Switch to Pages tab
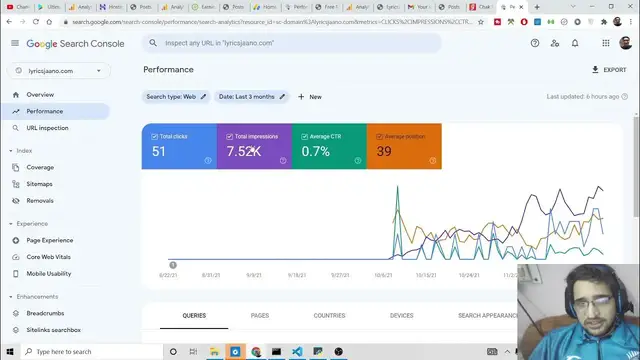Viewport: 640px width, 360px height. [x=260, y=316]
